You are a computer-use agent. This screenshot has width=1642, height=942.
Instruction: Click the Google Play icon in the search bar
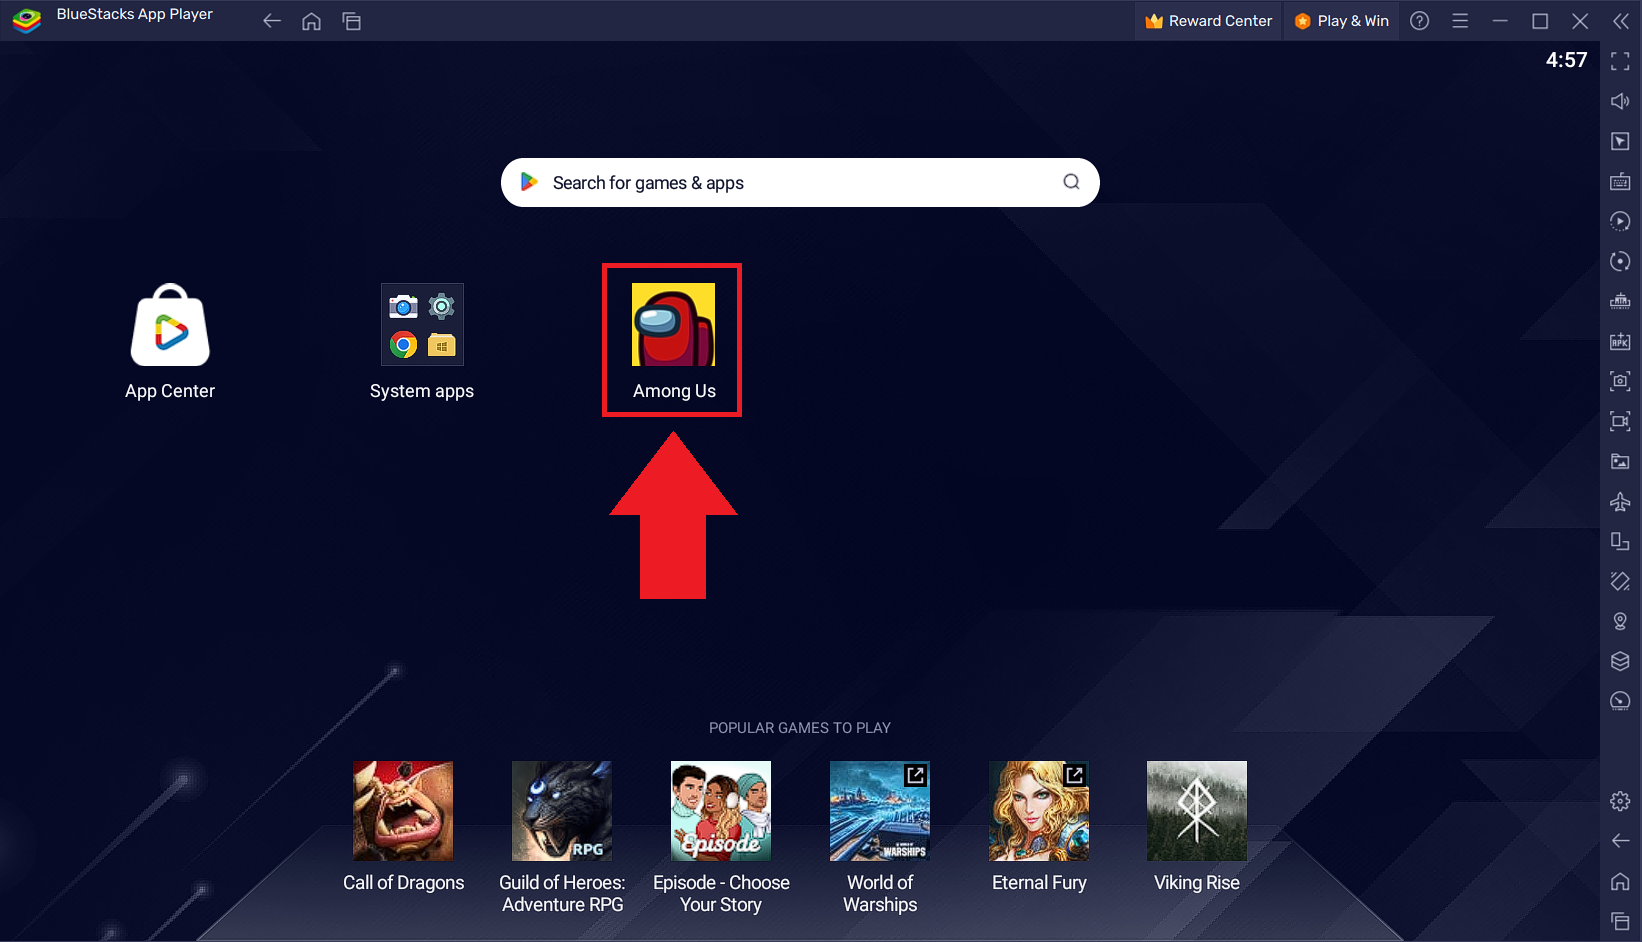(529, 182)
